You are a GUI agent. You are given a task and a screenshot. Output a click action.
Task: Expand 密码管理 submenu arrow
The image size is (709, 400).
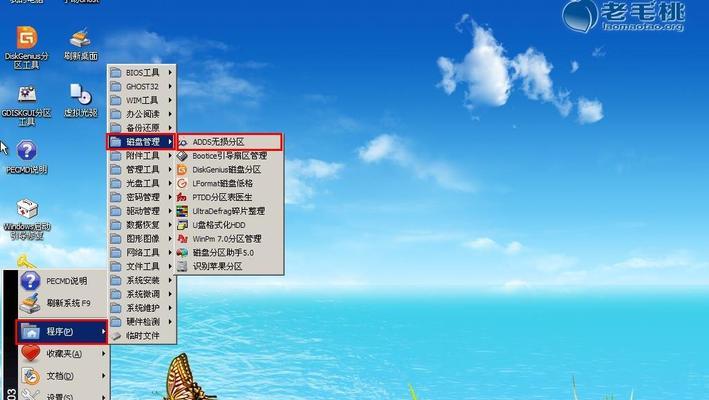[x=170, y=197]
